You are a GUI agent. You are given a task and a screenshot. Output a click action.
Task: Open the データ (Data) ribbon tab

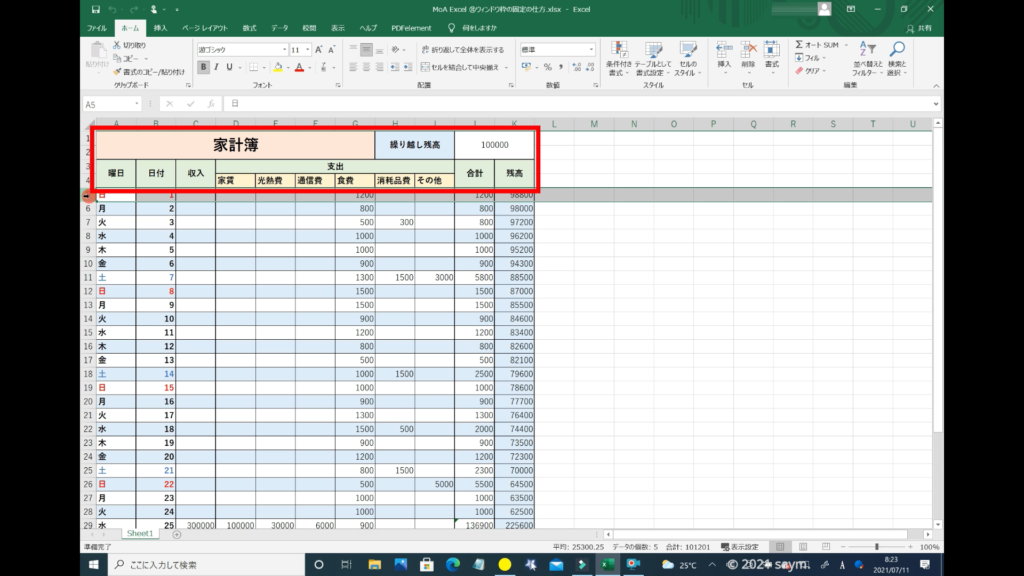tap(279, 28)
